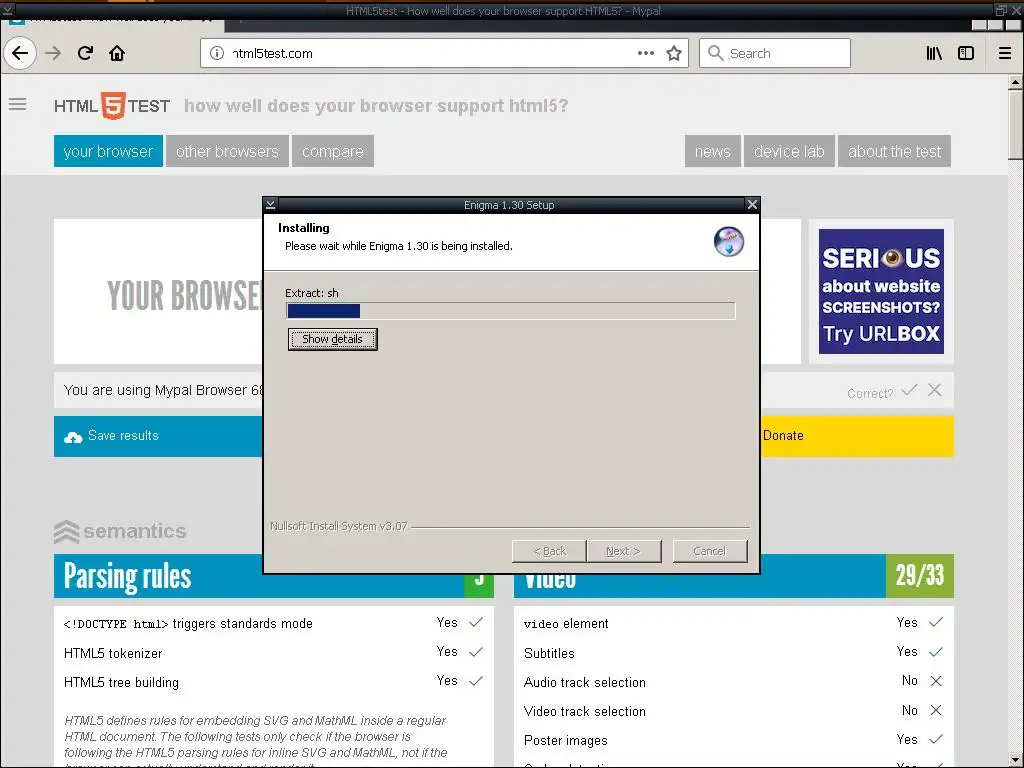Reject browser identification with X mark
This screenshot has height=768, width=1024.
(935, 391)
